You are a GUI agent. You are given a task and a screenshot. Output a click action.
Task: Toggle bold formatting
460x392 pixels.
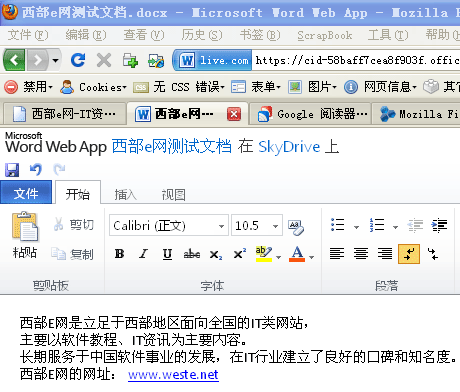pyautogui.click(x=120, y=254)
